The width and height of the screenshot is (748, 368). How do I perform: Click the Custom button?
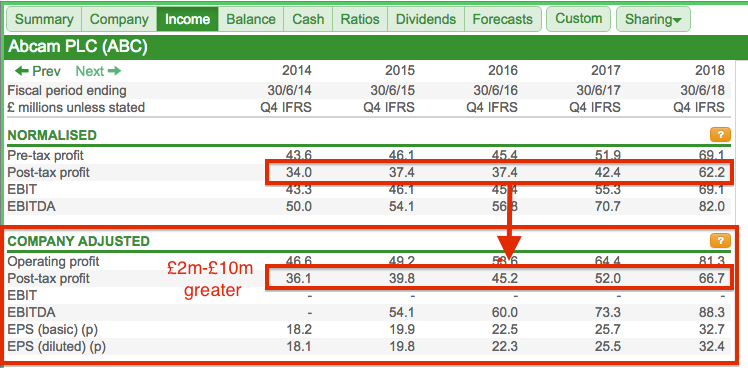tap(579, 19)
